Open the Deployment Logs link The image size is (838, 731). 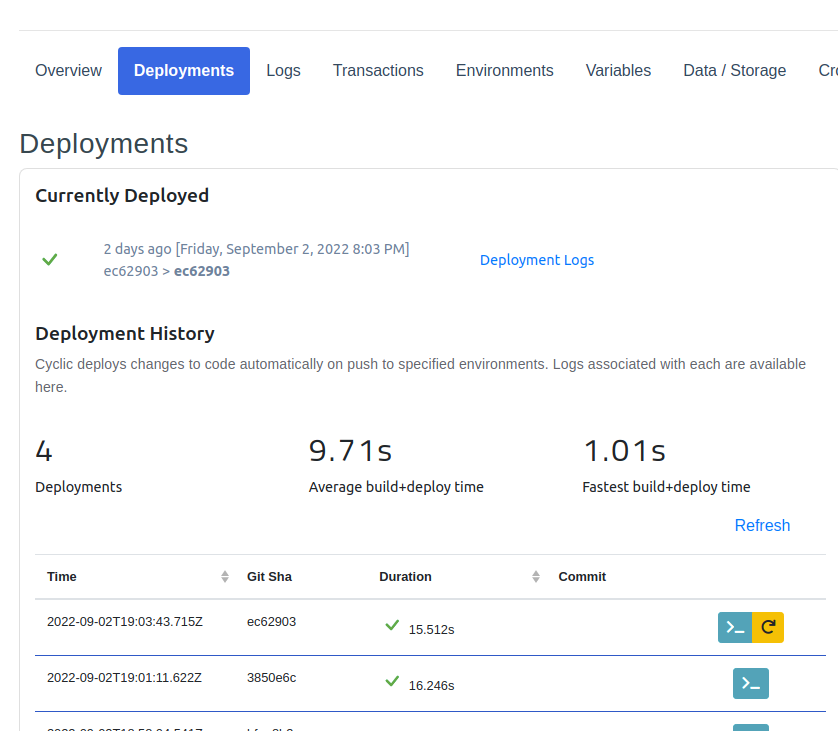[x=537, y=259]
